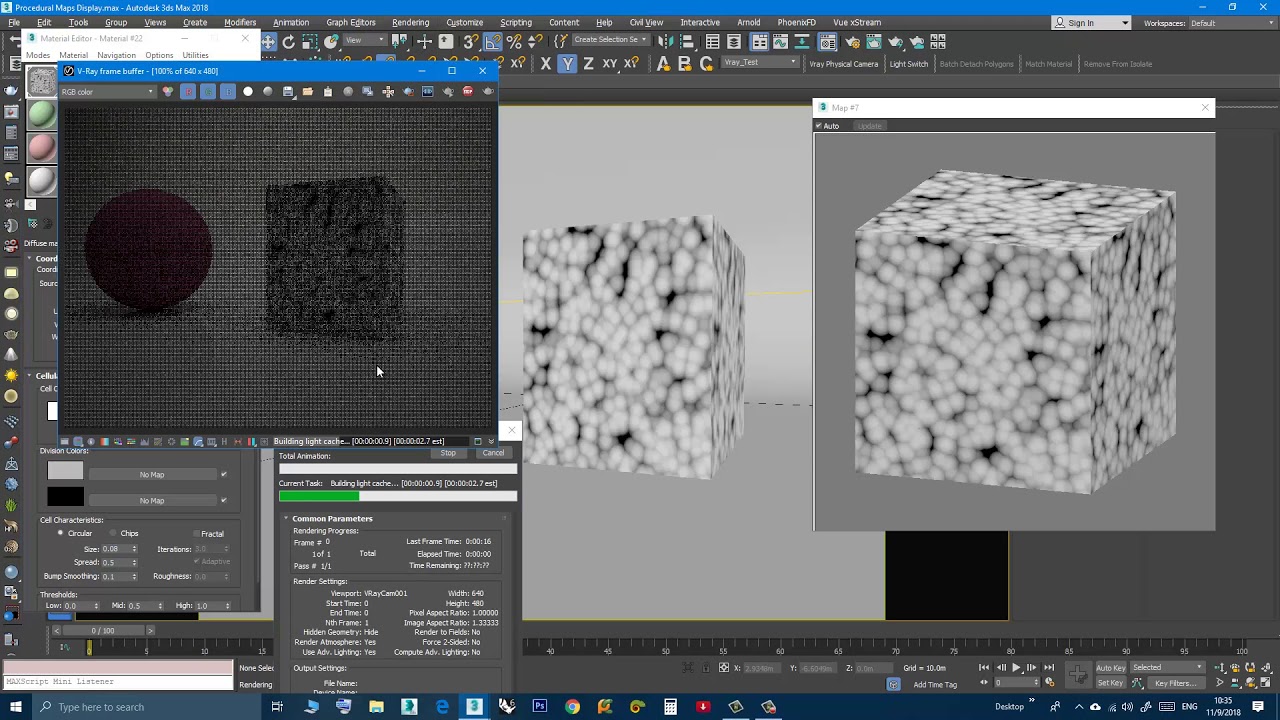Viewport: 1280px width, 720px height.
Task: Open the Material Editor toolbar icon
Action: click(827, 42)
